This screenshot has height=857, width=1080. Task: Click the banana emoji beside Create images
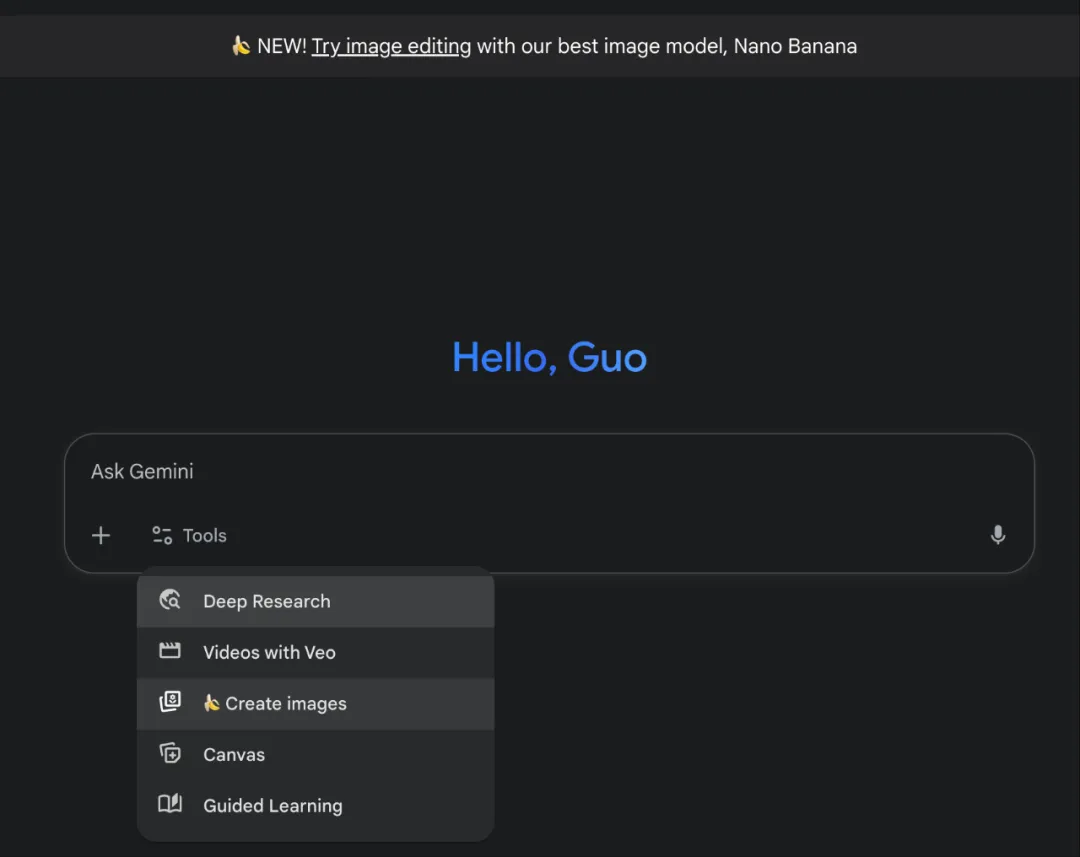(x=211, y=703)
